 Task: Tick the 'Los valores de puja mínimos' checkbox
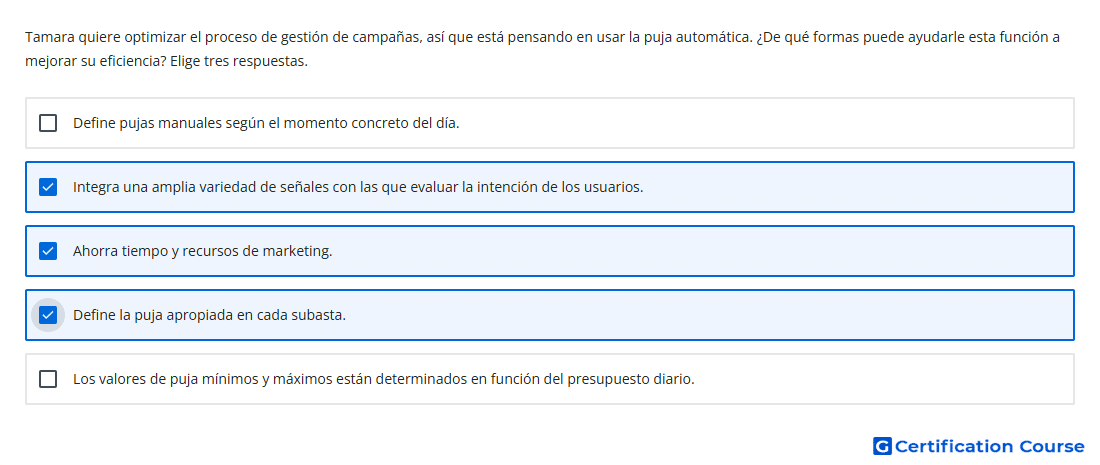click(x=48, y=379)
